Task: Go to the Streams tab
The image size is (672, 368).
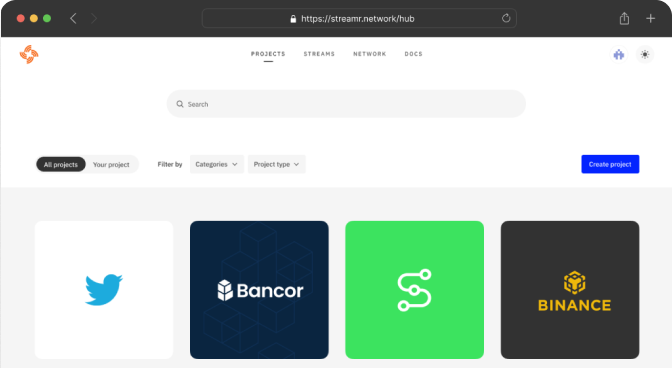Action: [319, 54]
